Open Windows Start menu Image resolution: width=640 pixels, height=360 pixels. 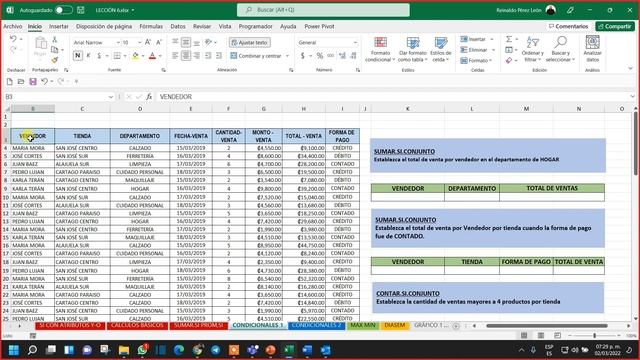(x=13, y=350)
